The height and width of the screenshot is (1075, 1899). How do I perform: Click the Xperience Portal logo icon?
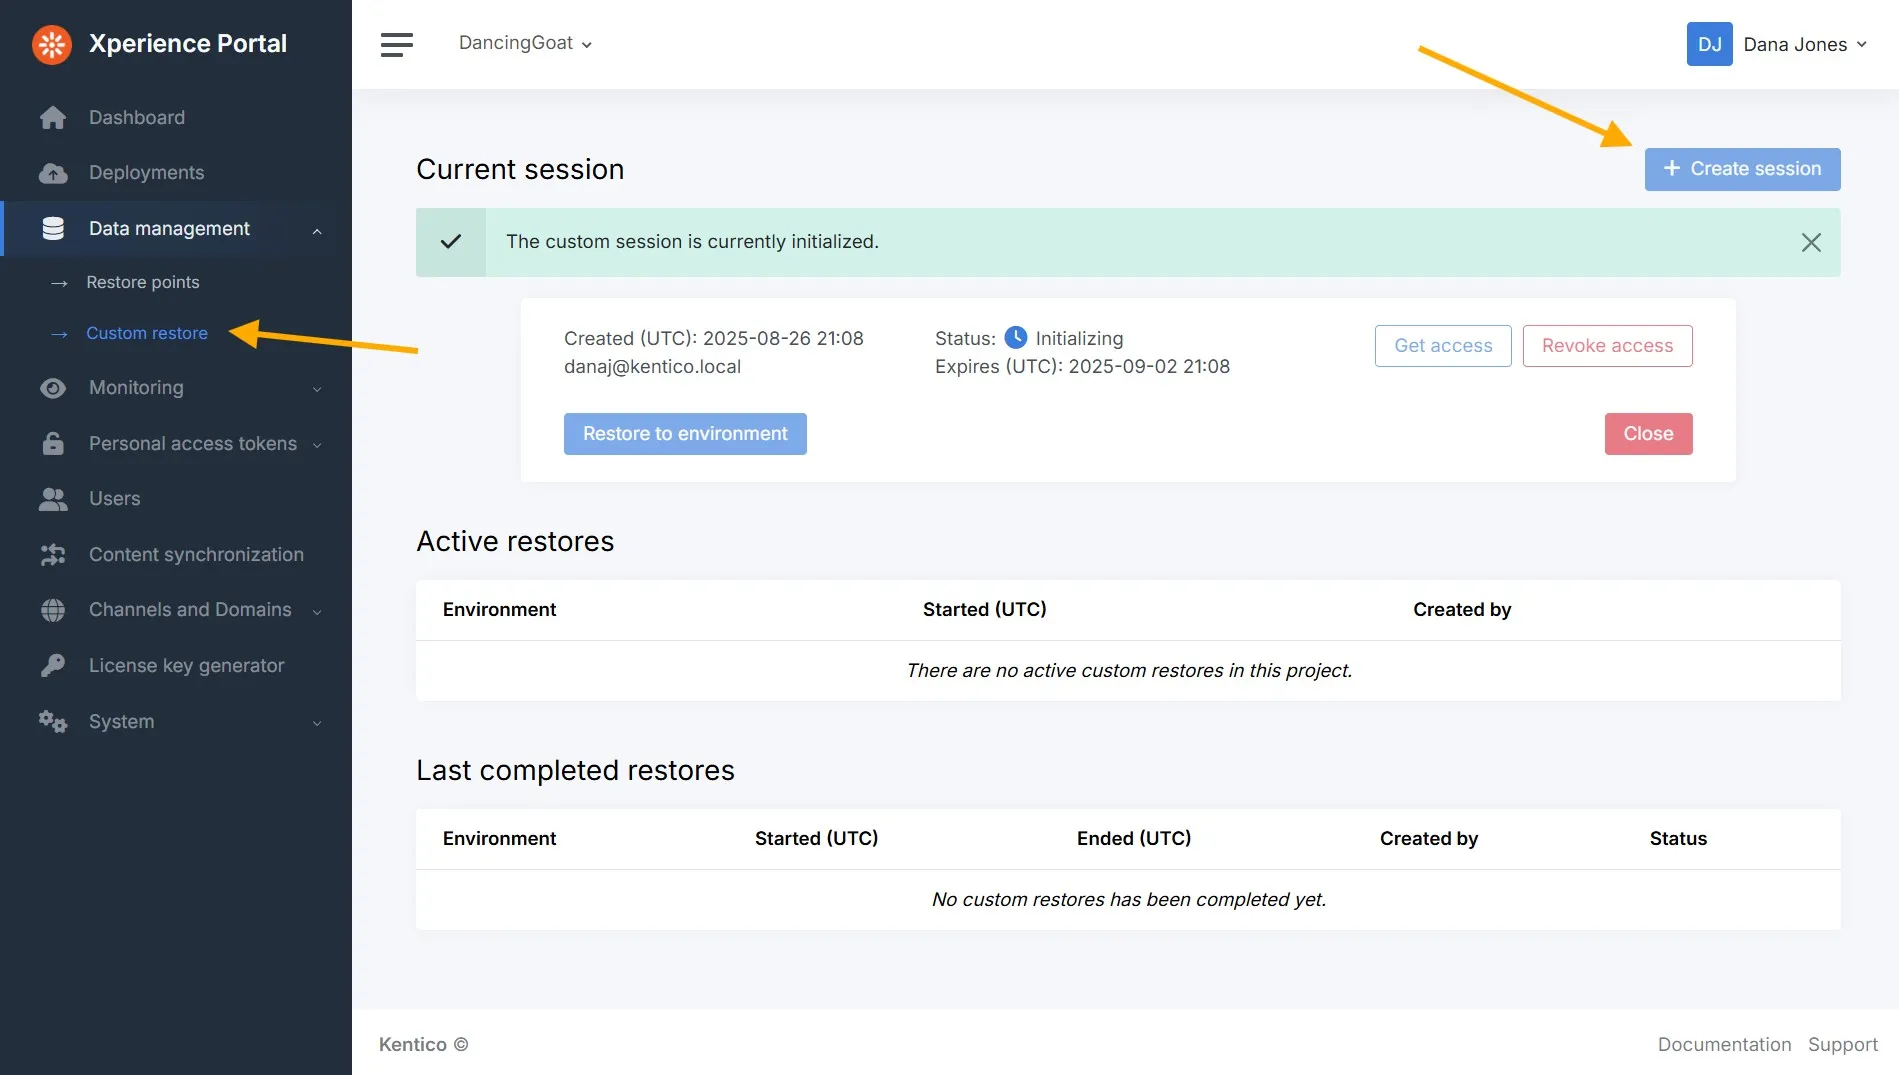coord(52,44)
